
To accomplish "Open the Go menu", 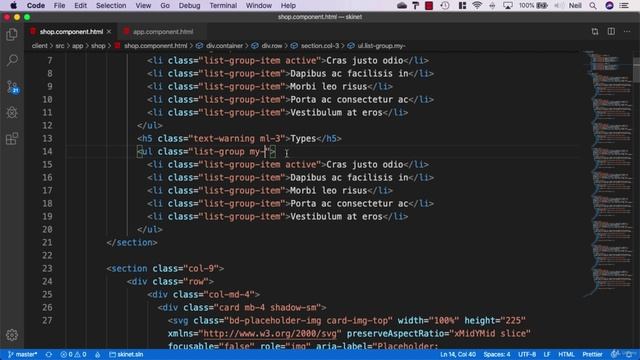I will 165,6.
